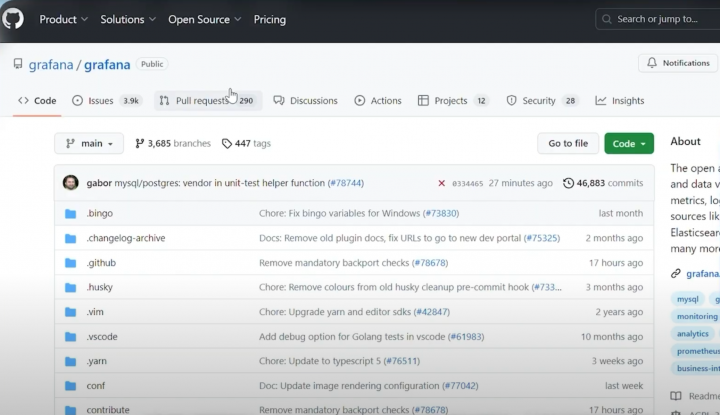Click the Notifications bell button
This screenshot has width=720, height=415.
[x=678, y=63]
